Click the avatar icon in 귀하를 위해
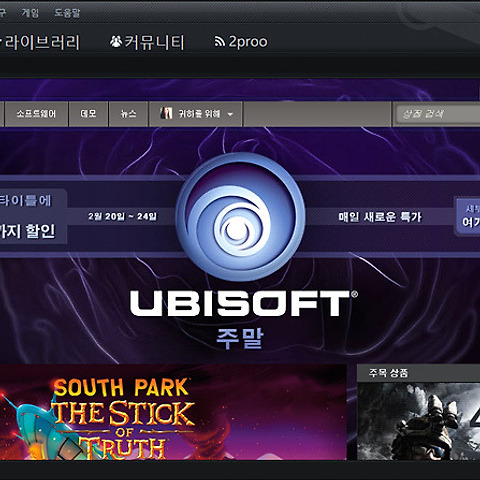480x480 pixels. (x=166, y=113)
